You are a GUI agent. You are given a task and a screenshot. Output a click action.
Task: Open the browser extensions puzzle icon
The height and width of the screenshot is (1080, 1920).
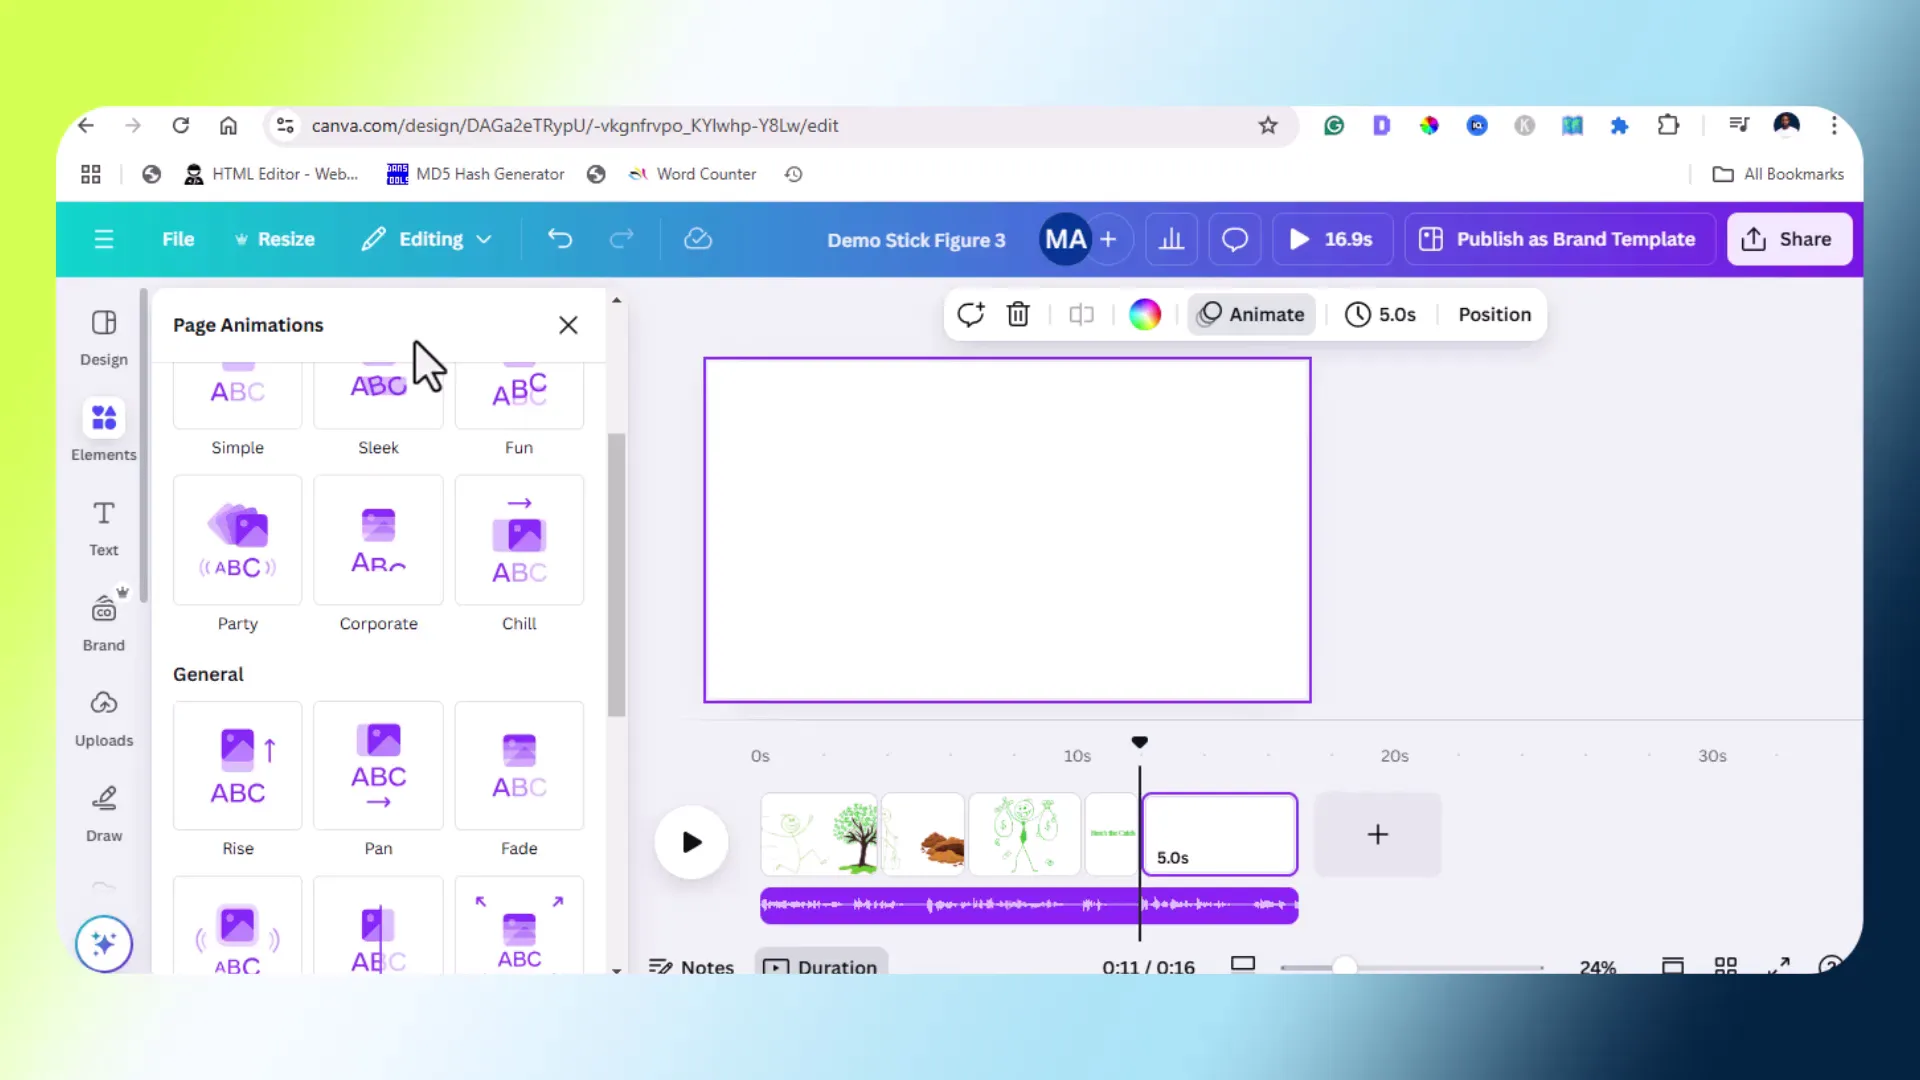[1668, 125]
